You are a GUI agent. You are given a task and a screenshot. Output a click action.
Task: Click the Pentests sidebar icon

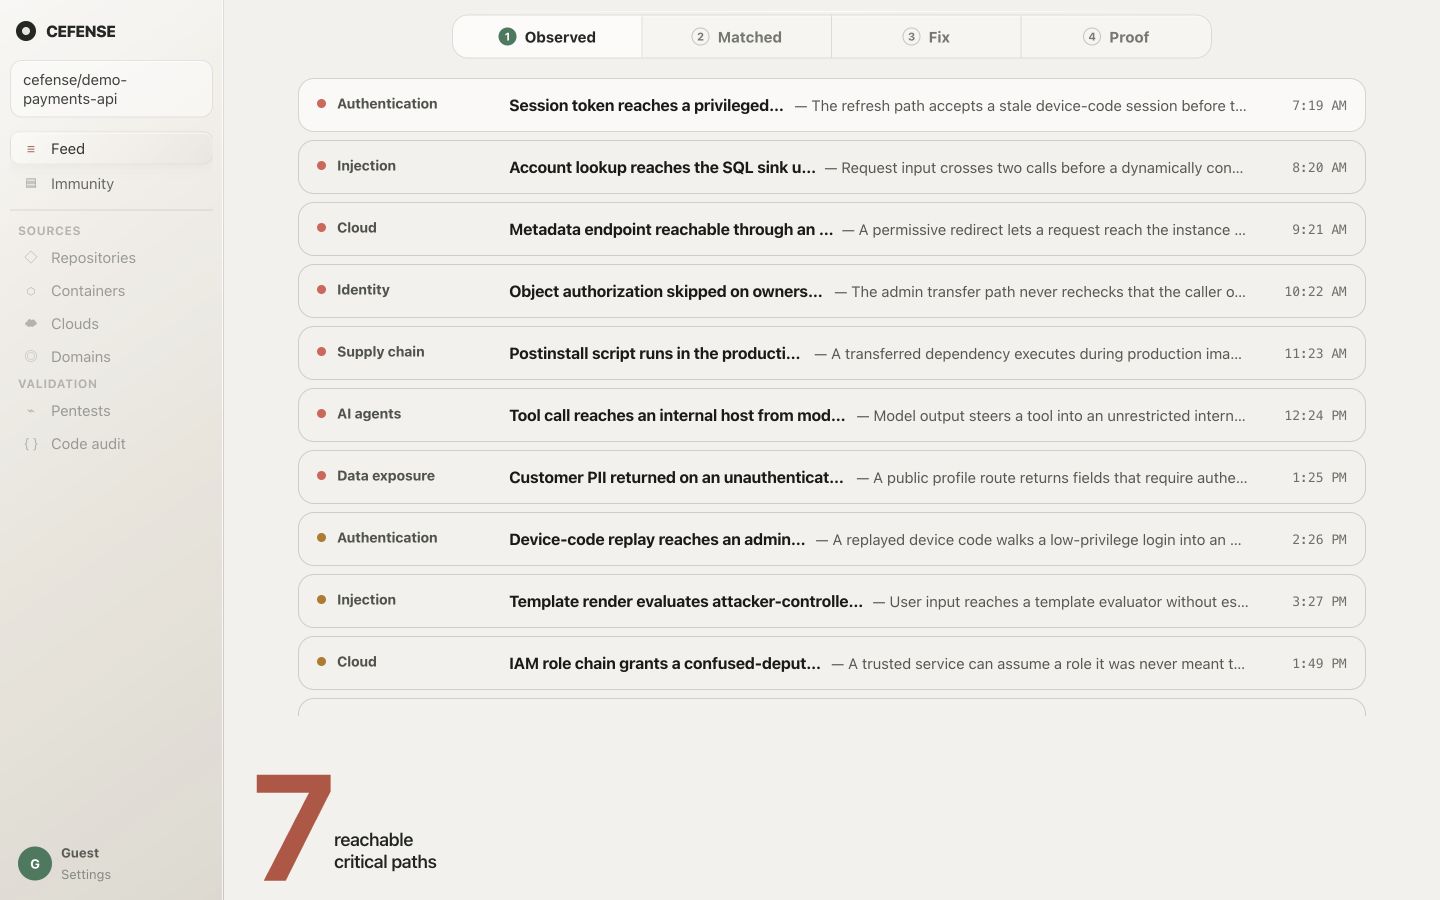coord(31,411)
